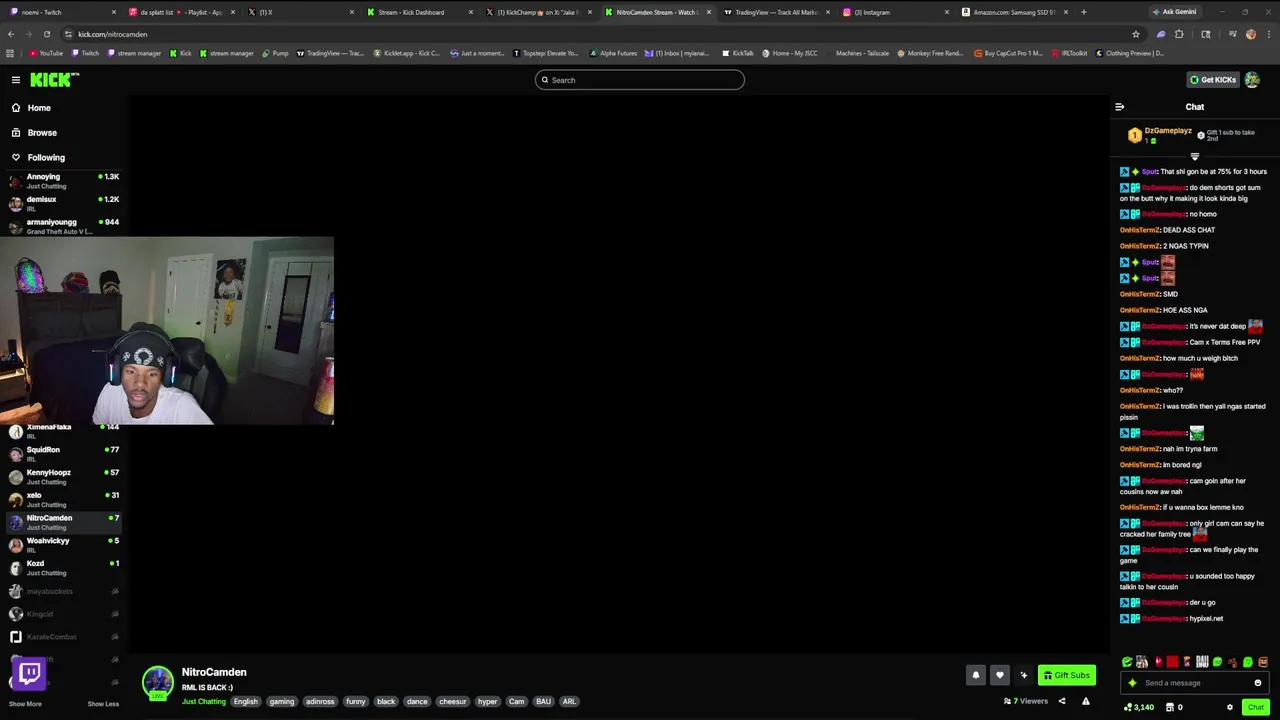Open the hamburger sidebar menu
This screenshot has width=1280, height=720.
pyautogui.click(x=15, y=79)
